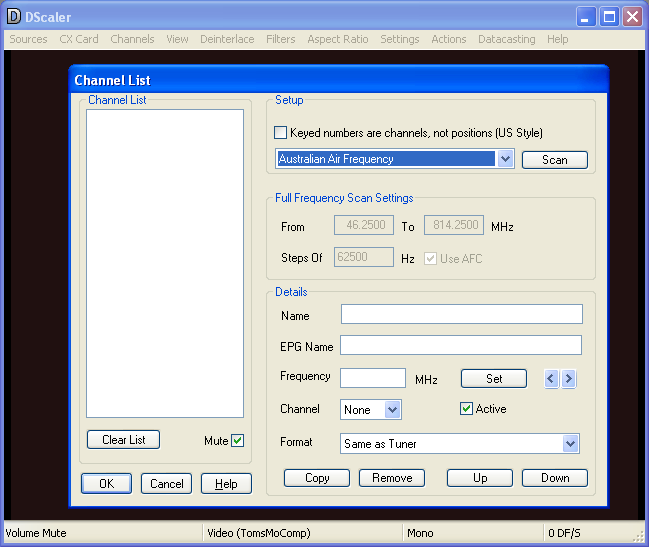Maximize the DScaler window

click(609, 17)
